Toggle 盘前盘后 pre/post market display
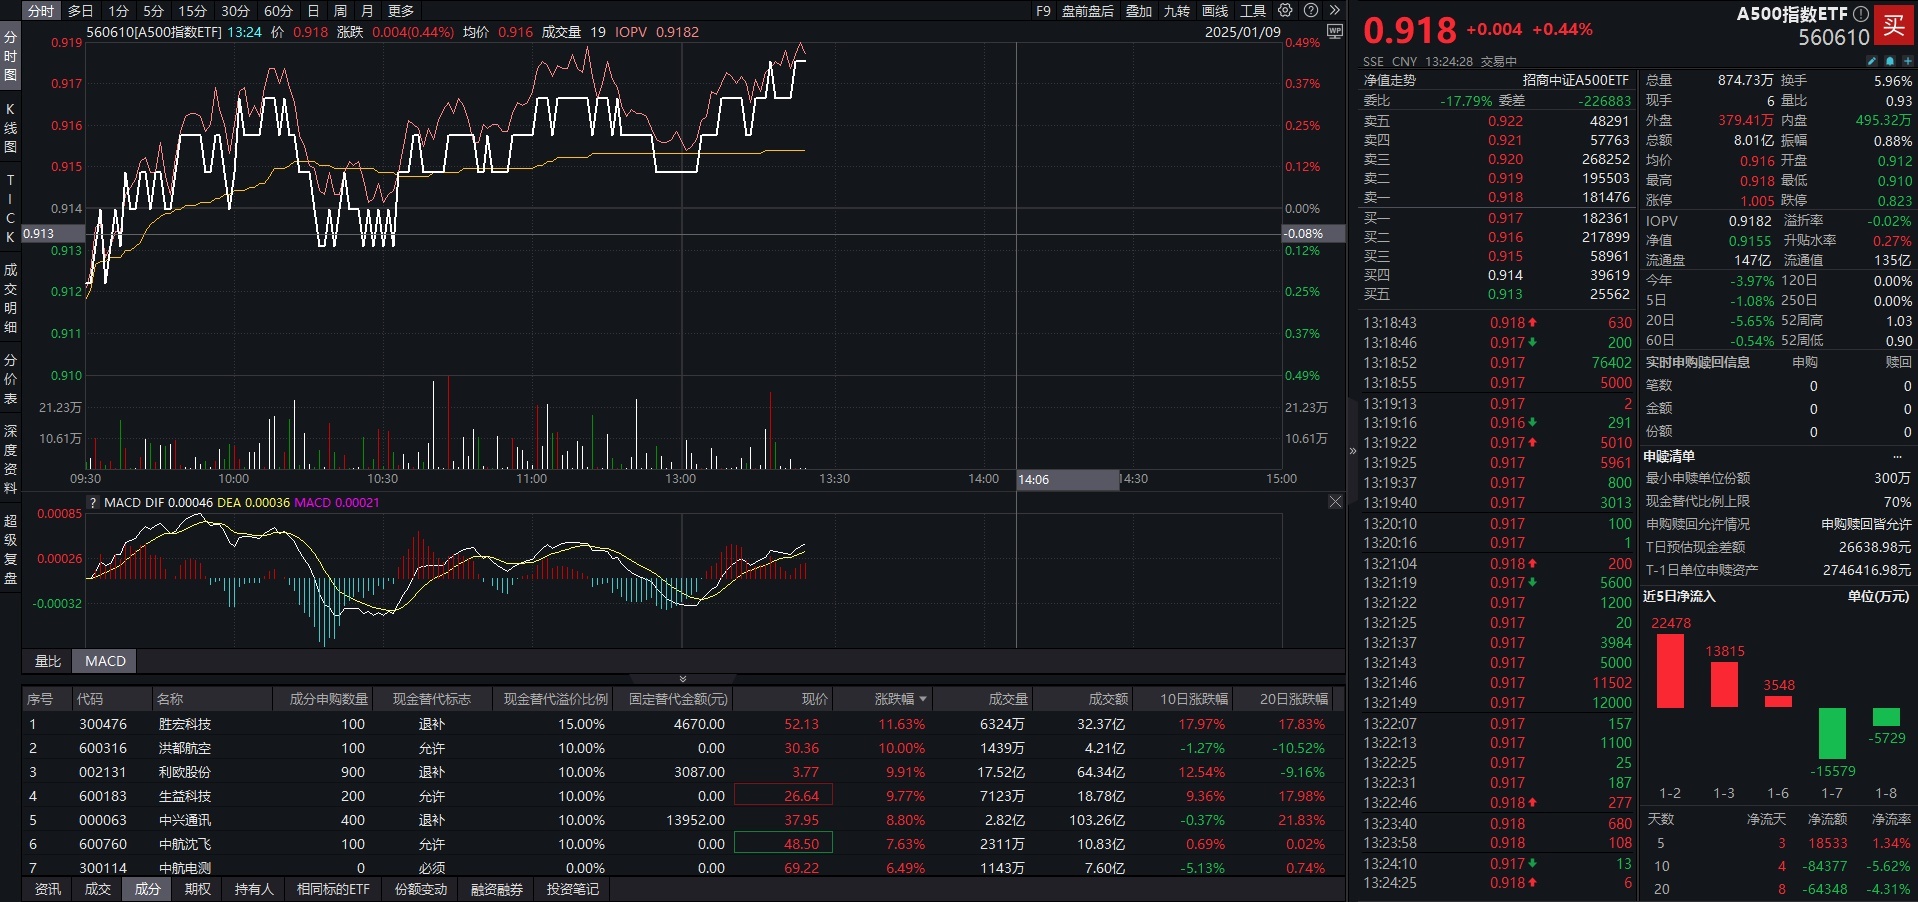The width and height of the screenshot is (1918, 902). coord(1087,11)
